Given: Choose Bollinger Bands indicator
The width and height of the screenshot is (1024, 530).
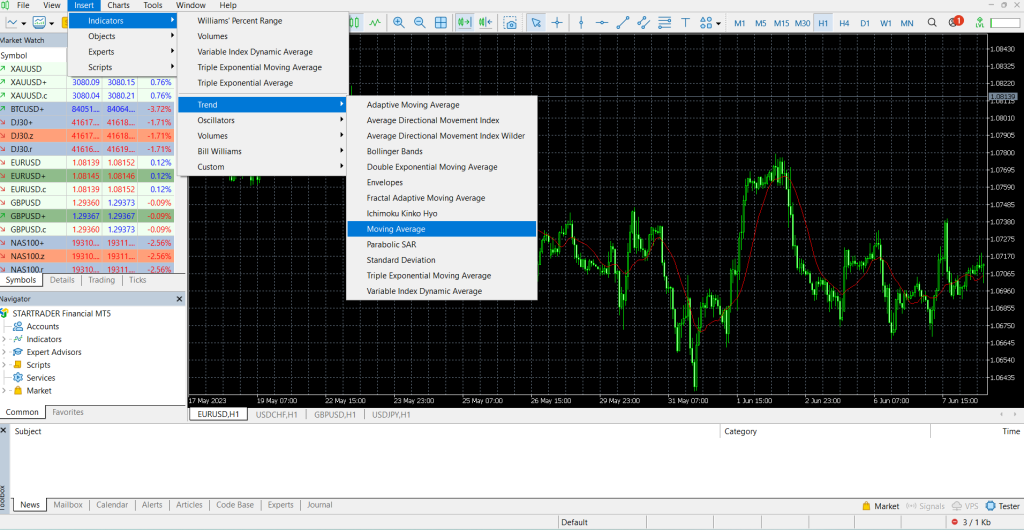Looking at the screenshot, I should [441, 151].
